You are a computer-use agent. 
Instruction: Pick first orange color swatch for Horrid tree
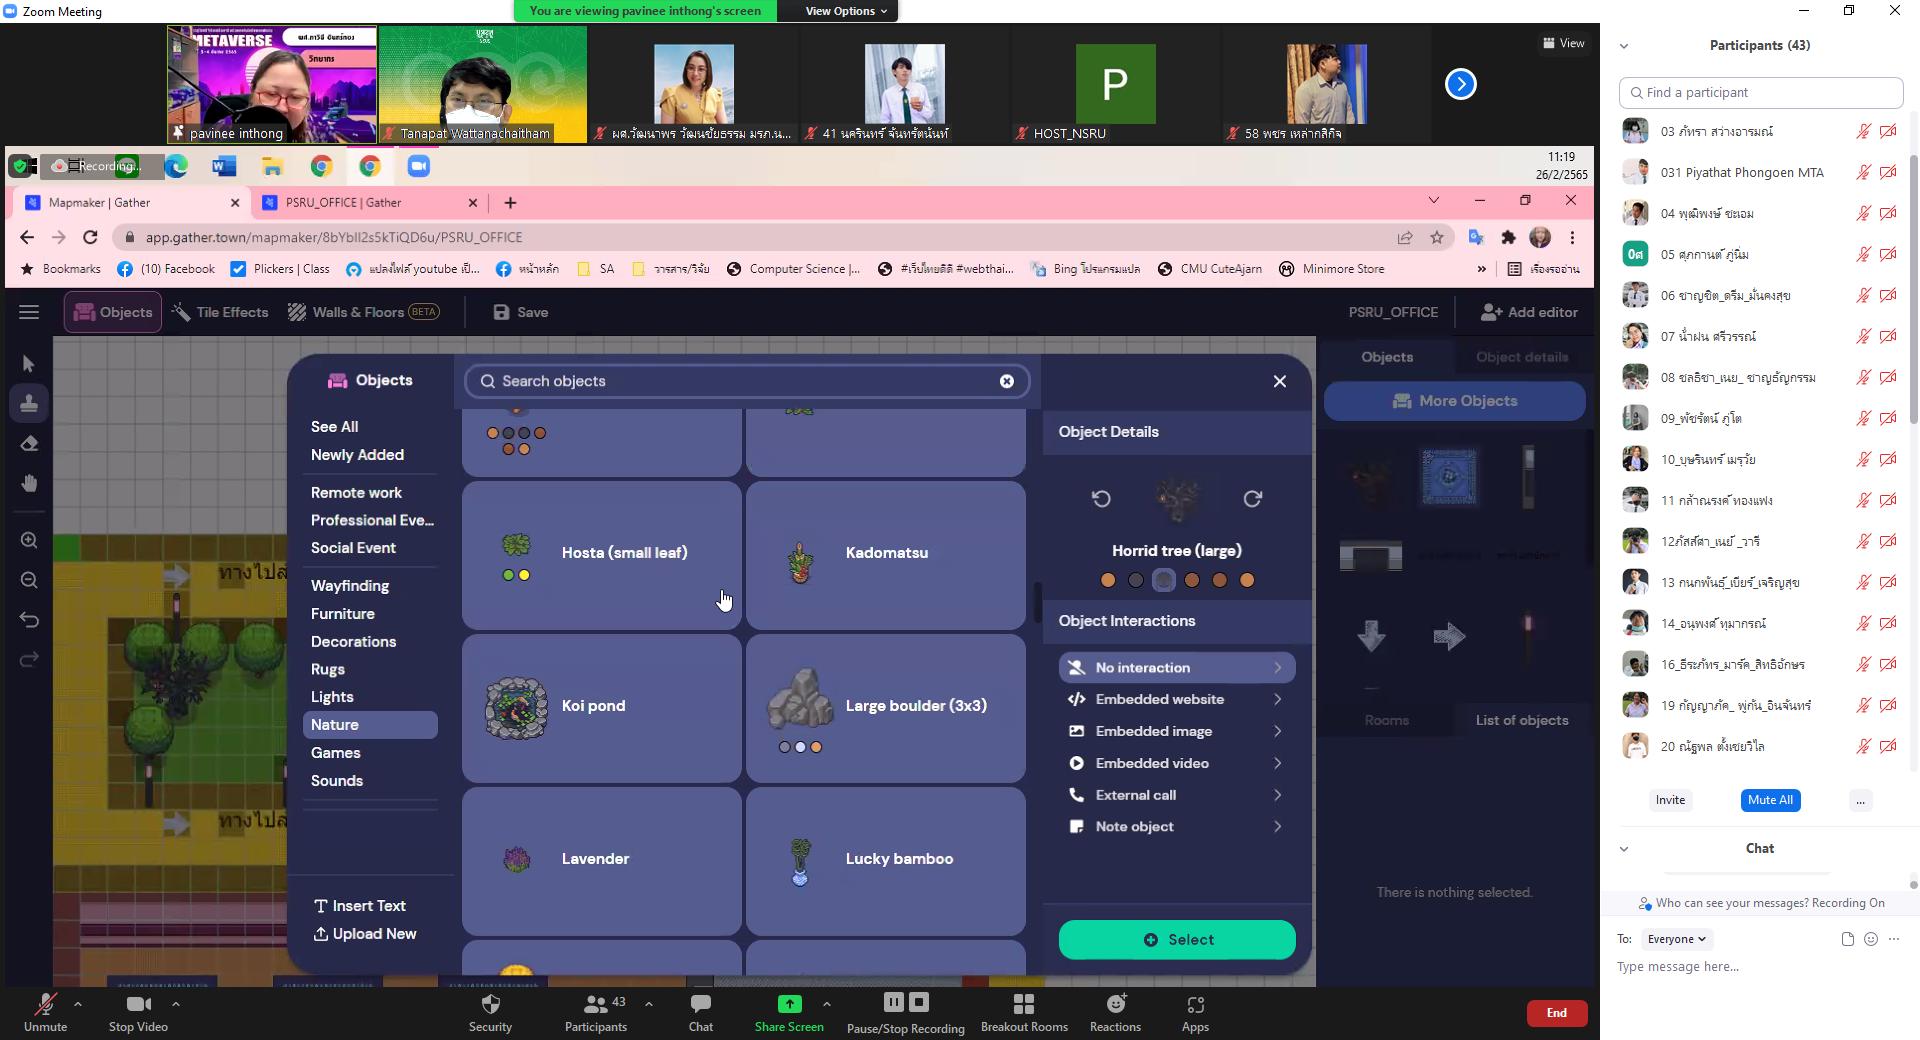click(x=1108, y=580)
